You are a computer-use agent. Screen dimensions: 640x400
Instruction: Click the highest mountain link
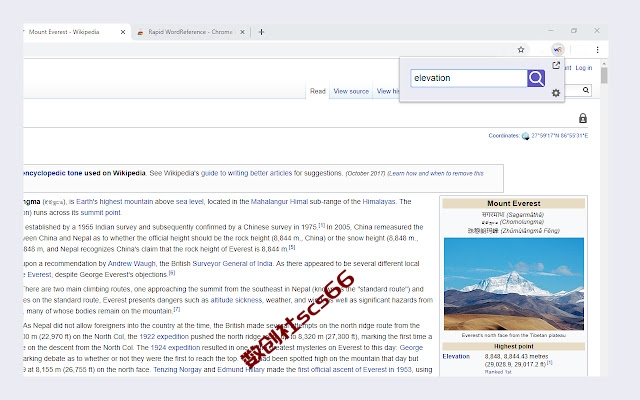pyautogui.click(x=126, y=202)
